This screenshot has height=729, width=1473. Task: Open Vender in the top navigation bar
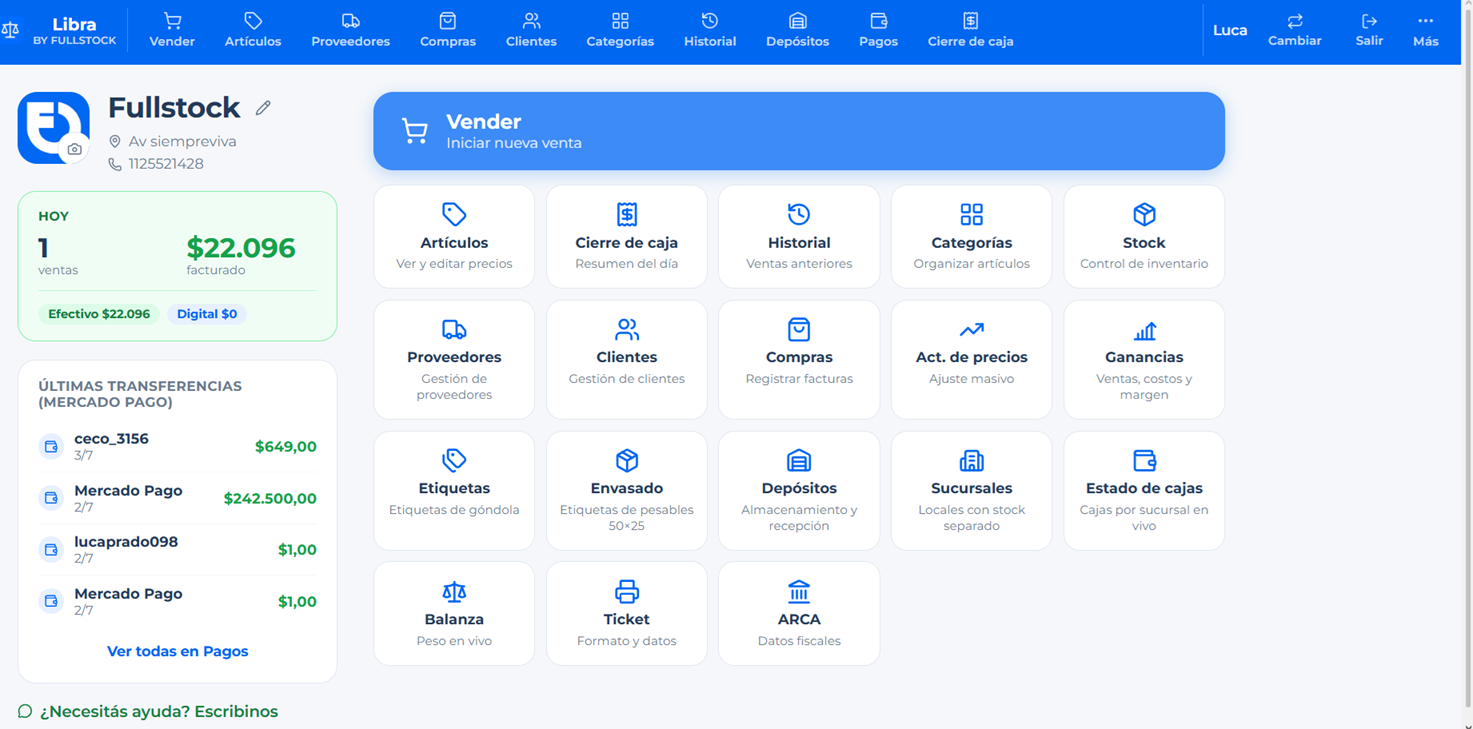point(172,30)
